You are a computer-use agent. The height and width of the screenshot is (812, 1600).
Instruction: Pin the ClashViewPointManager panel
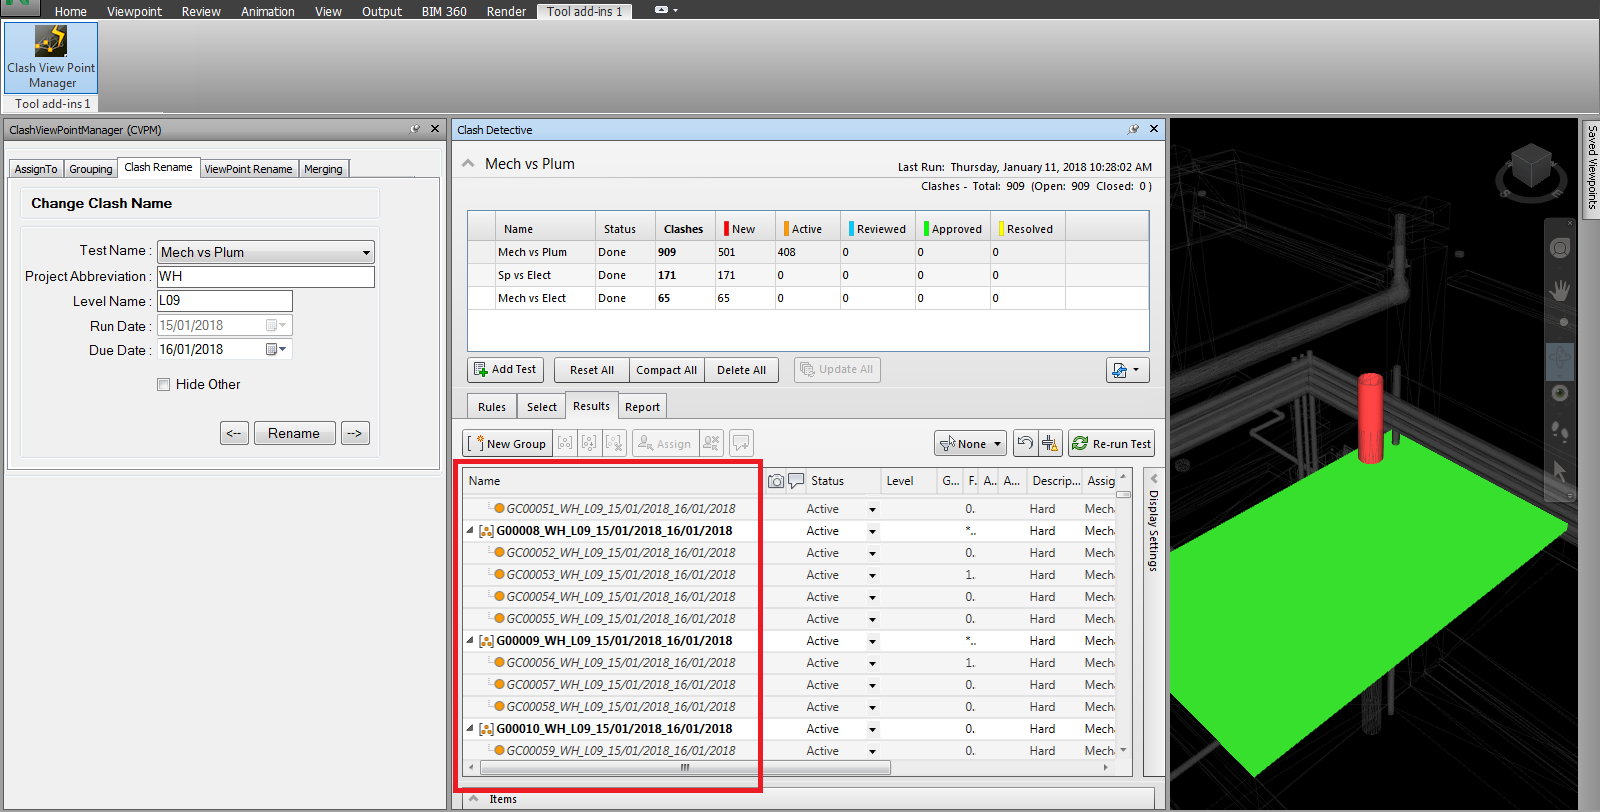click(x=415, y=129)
